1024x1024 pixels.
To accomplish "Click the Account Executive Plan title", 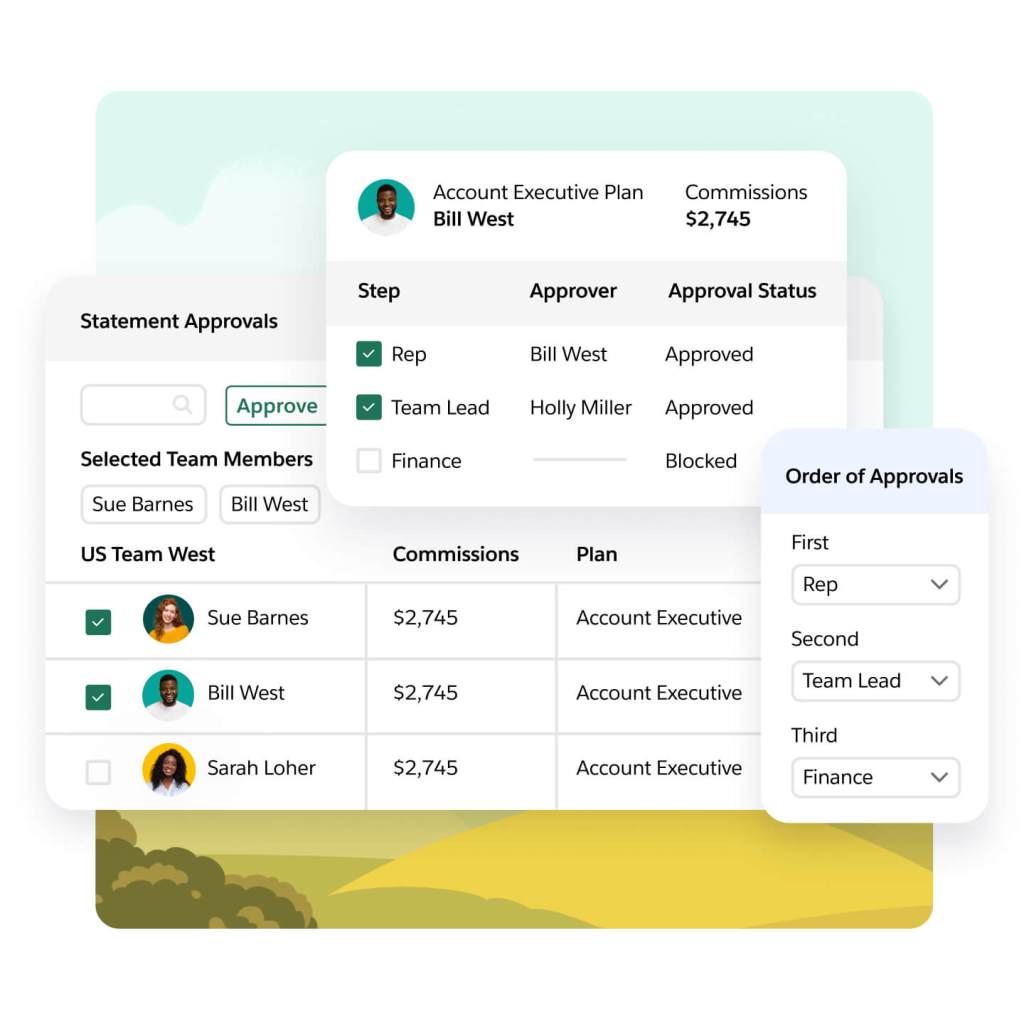I will (x=538, y=193).
